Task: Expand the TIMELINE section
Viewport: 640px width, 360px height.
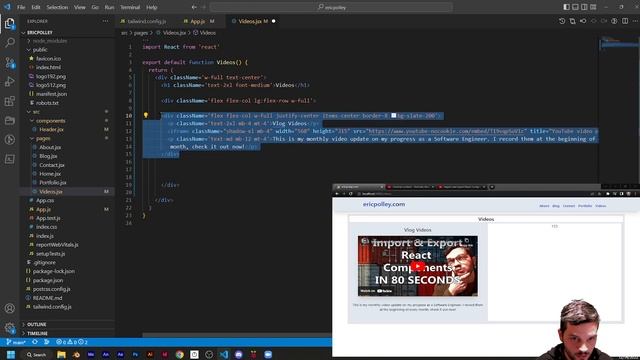Action: pos(67,333)
